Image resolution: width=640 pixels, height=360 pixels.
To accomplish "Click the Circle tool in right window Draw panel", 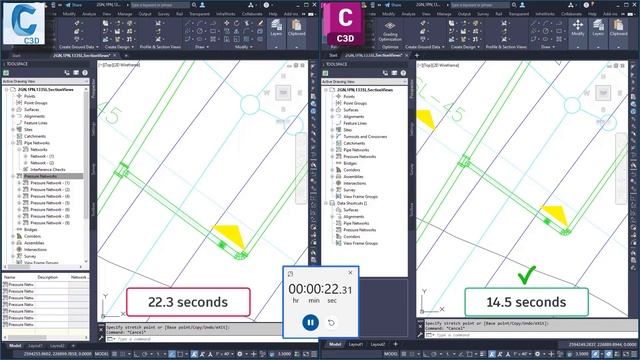I will tap(547, 31).
